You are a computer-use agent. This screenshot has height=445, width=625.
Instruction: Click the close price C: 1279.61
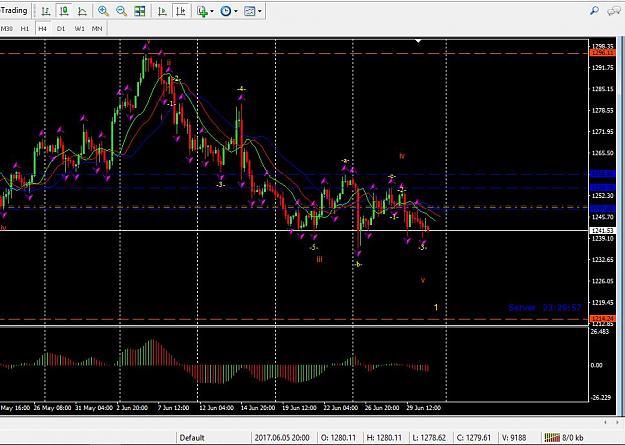pos(474,438)
